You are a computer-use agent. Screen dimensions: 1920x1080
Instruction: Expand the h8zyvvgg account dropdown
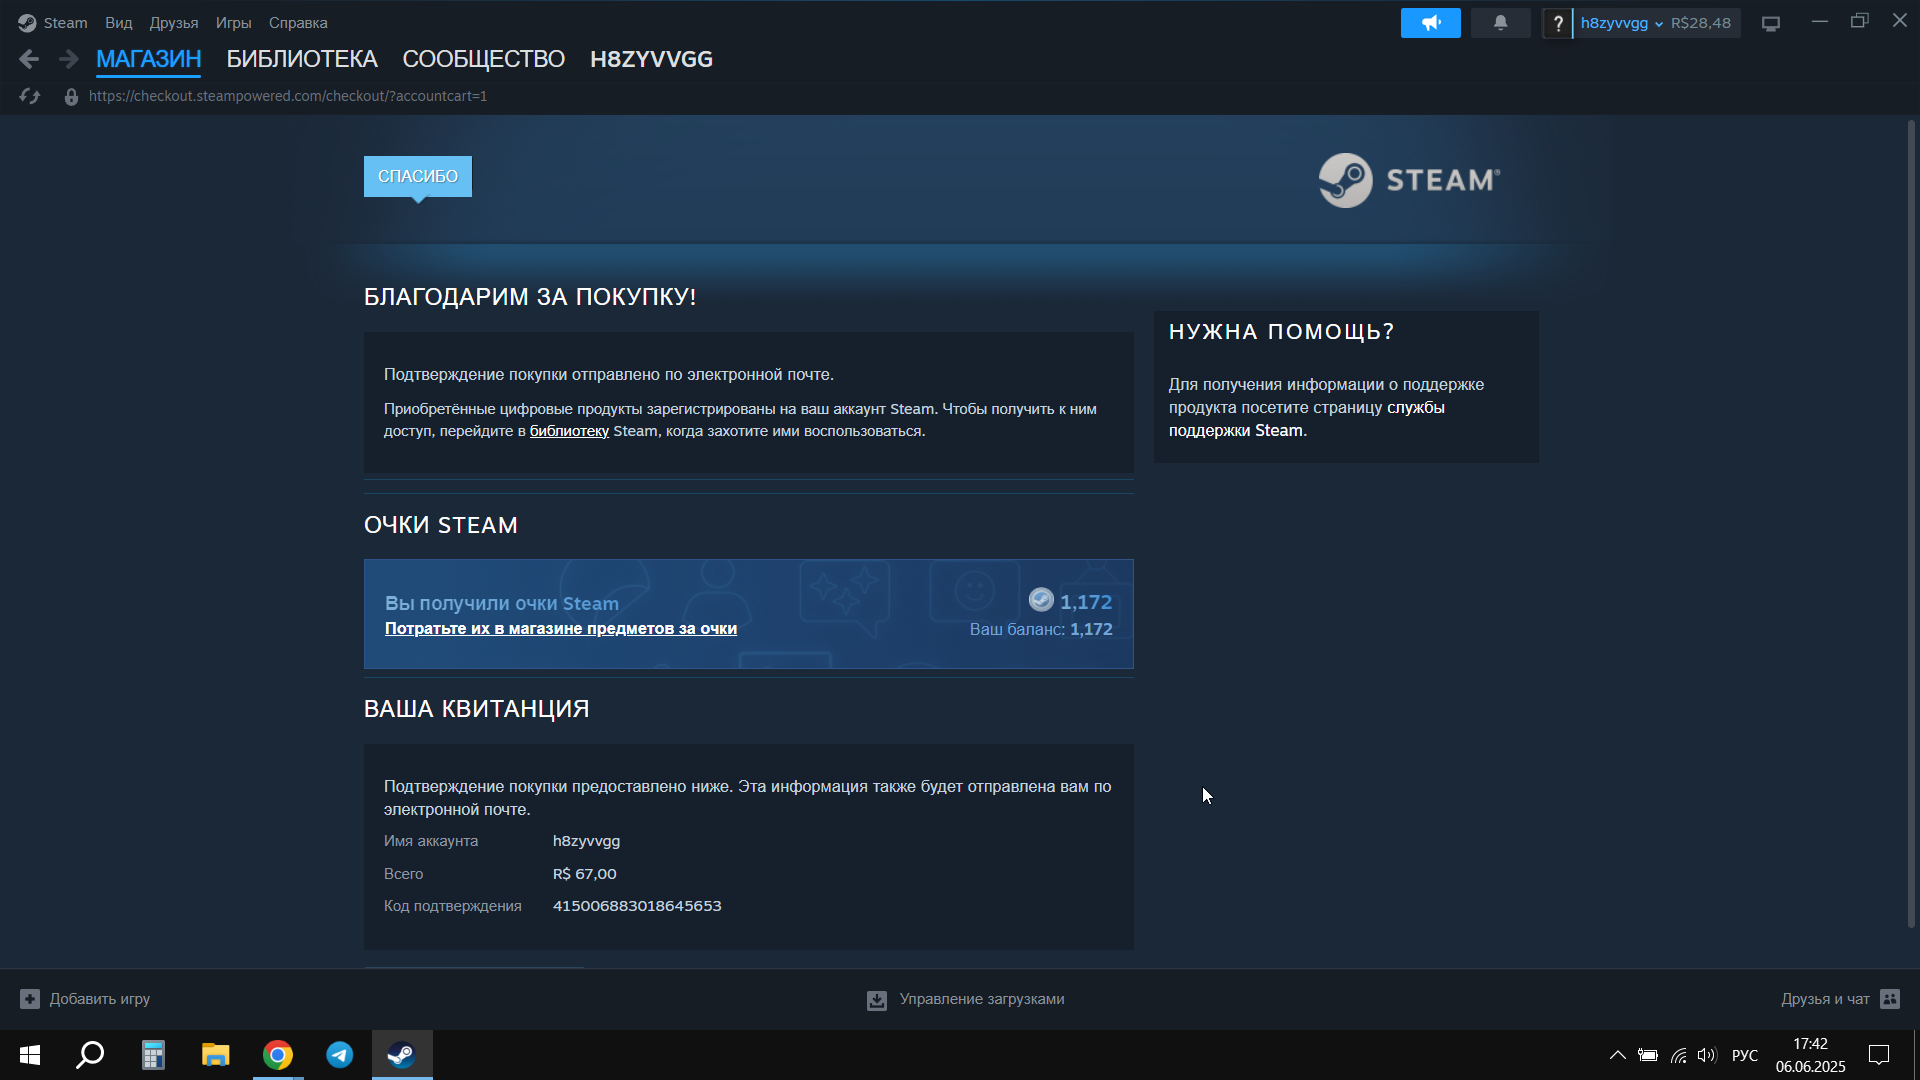[x=1621, y=23]
